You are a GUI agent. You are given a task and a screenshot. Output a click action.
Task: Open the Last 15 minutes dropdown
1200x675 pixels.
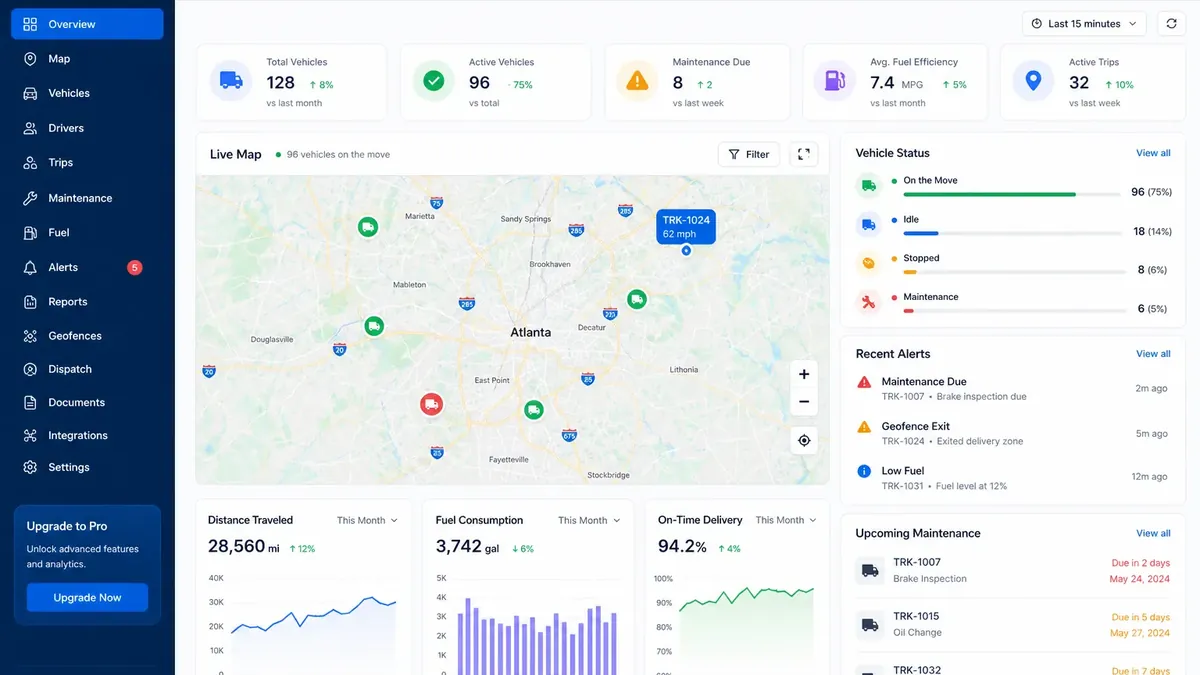(1084, 24)
